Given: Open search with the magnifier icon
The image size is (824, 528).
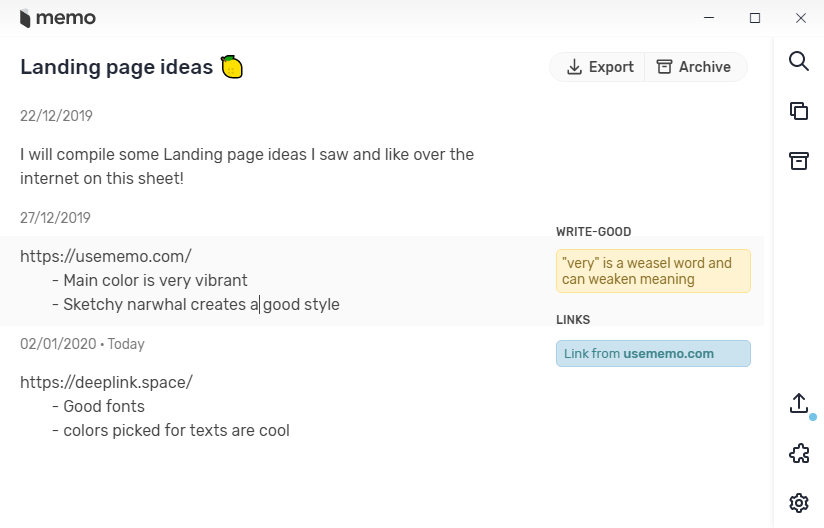Looking at the screenshot, I should click(x=798, y=61).
